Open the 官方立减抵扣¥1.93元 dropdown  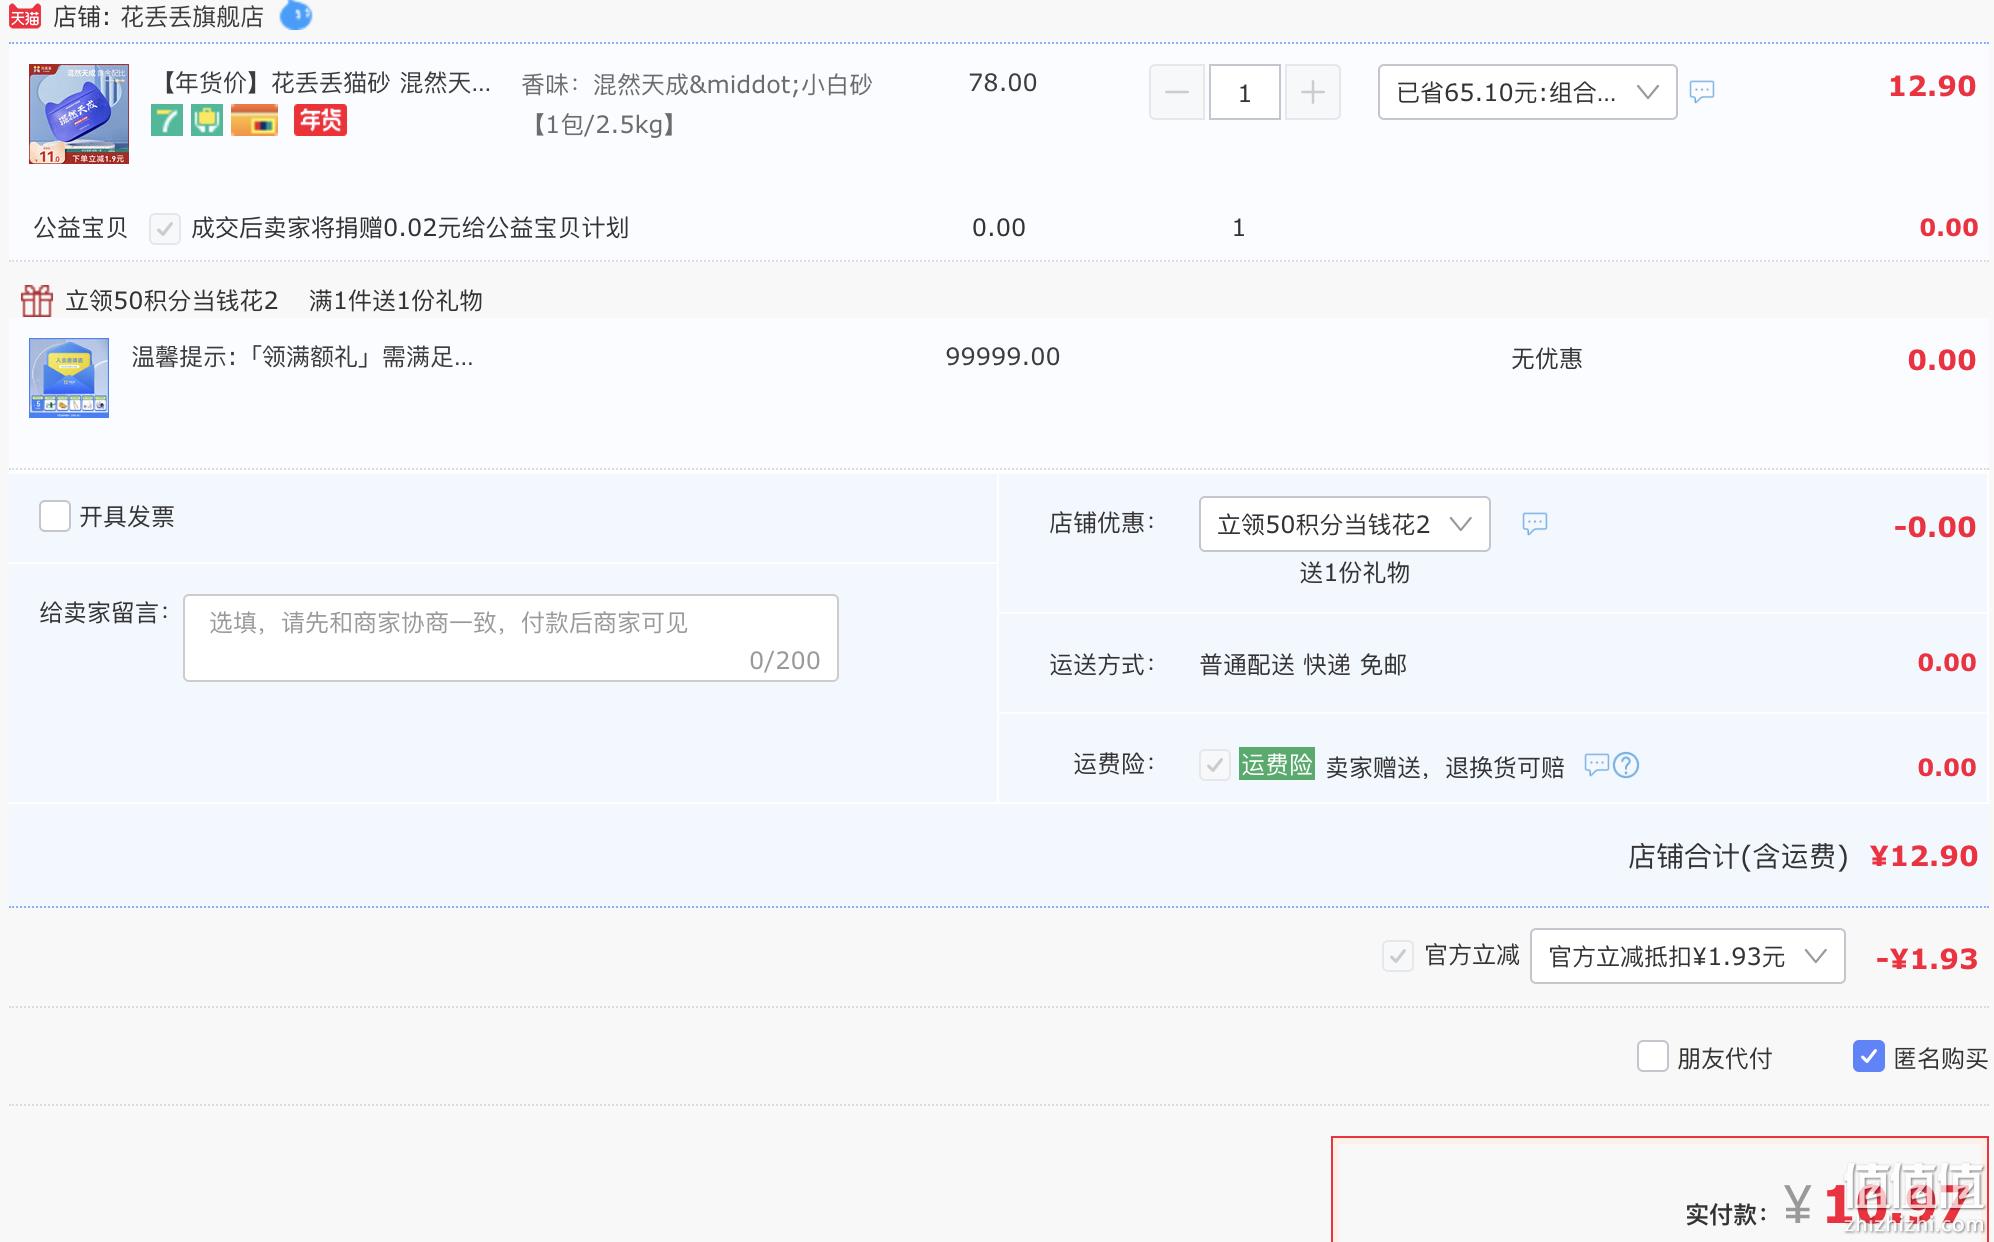(1688, 957)
